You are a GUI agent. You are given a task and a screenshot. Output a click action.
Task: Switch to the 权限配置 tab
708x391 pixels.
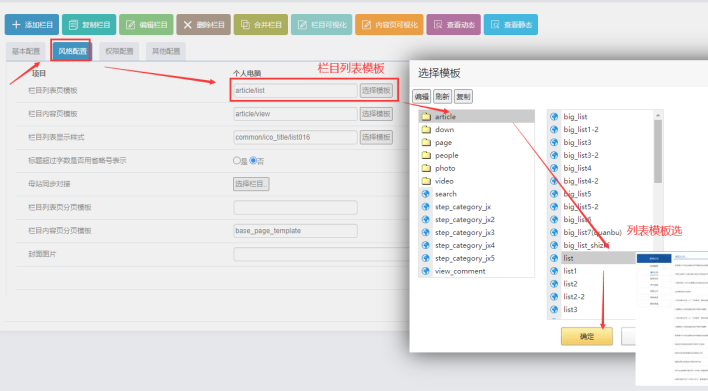119,51
